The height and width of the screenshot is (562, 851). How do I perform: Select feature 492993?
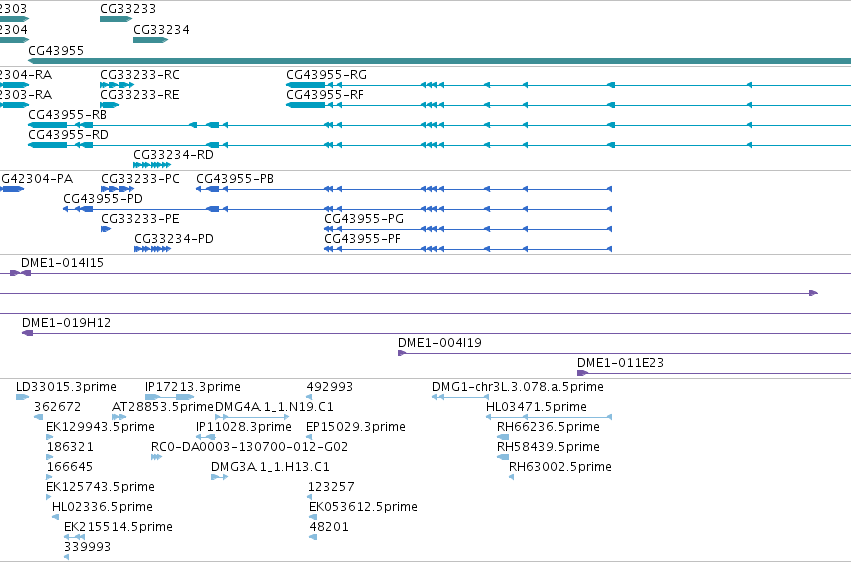click(x=329, y=387)
